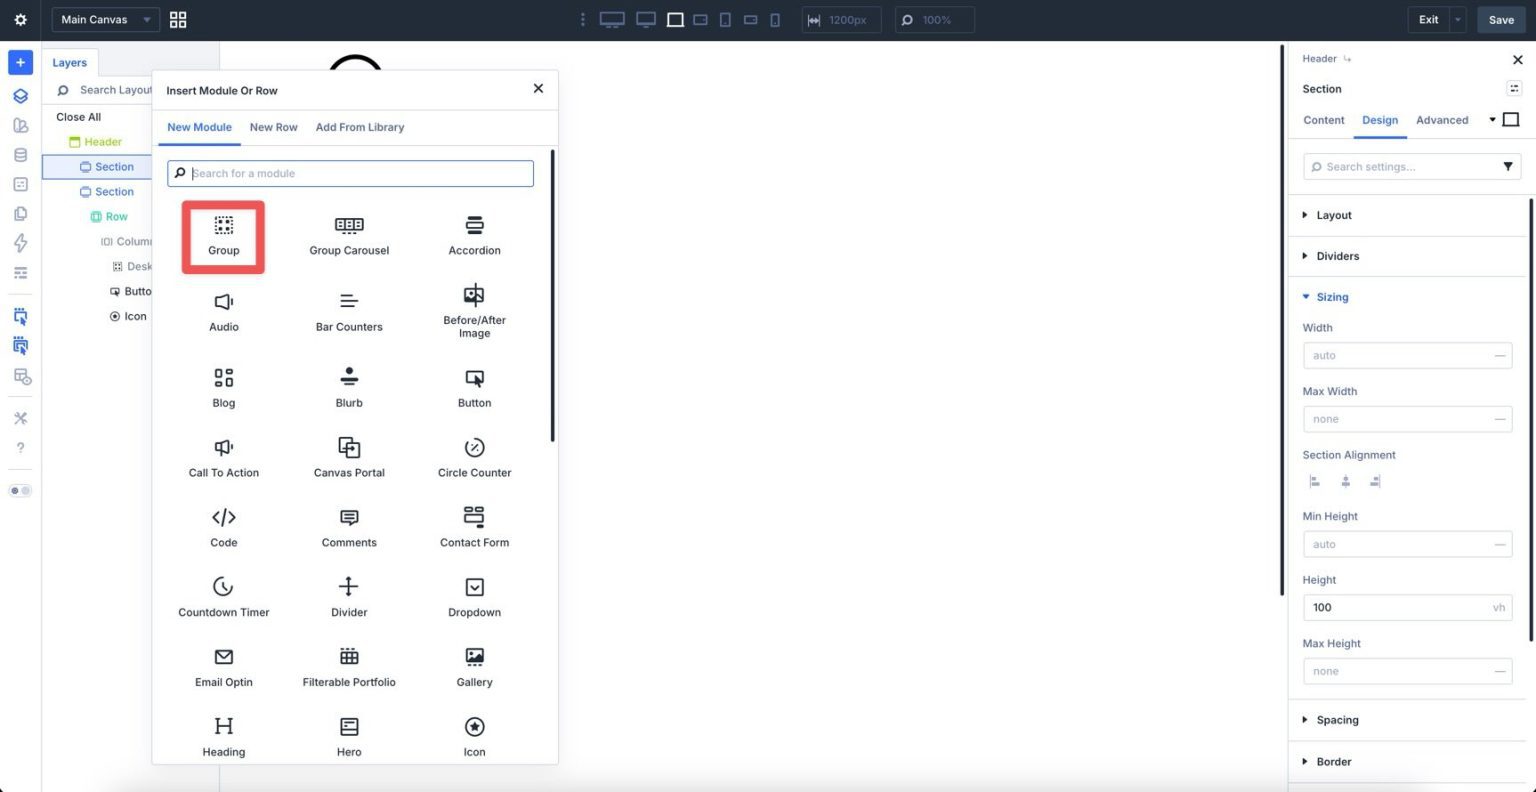
Task: Select the Group Carousel module
Action: 349,236
